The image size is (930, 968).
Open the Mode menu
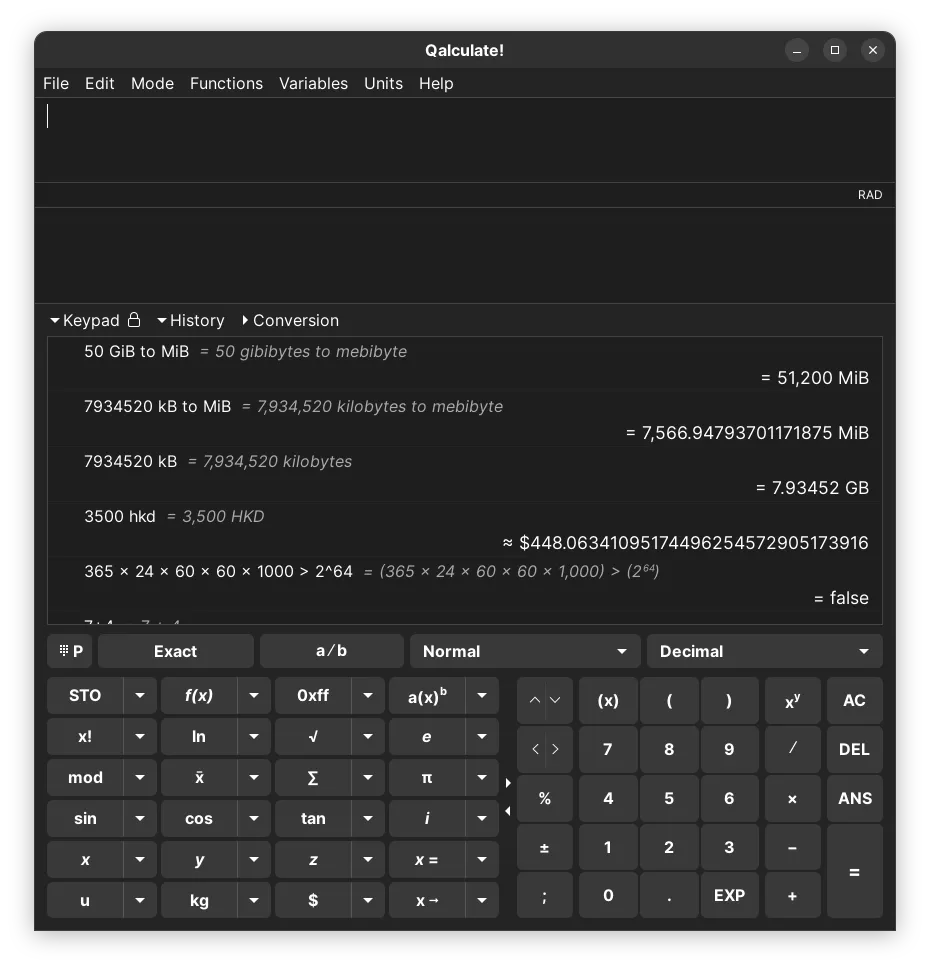[153, 83]
